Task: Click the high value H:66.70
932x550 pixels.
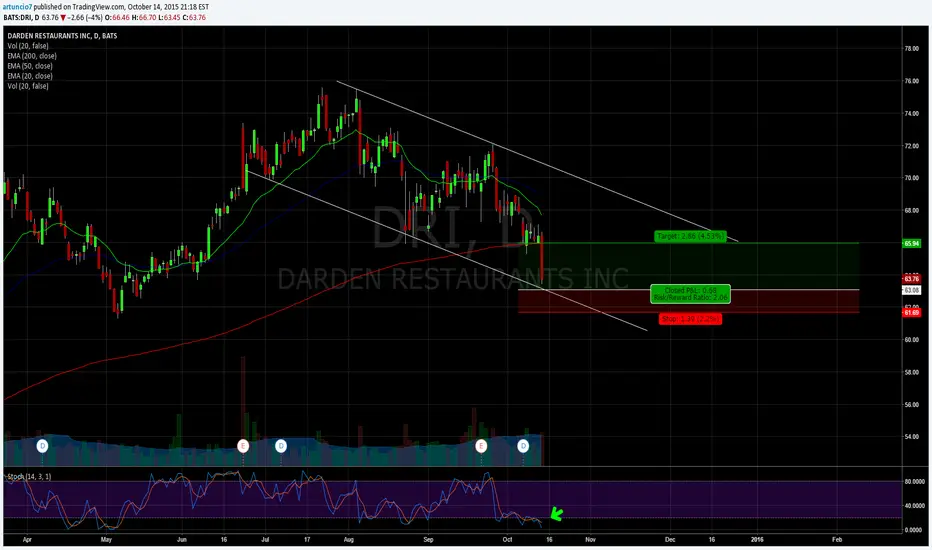Action: click(144, 17)
